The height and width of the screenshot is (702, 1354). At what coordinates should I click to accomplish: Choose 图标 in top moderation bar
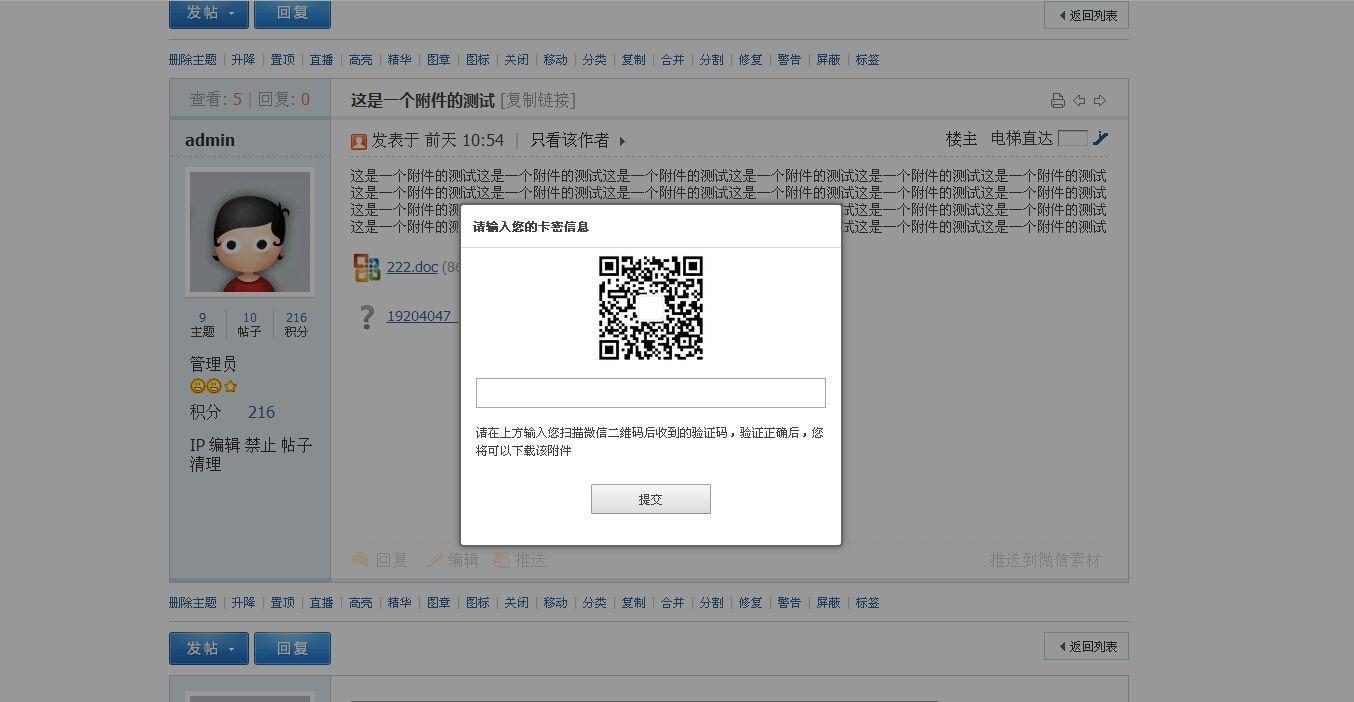coord(478,60)
